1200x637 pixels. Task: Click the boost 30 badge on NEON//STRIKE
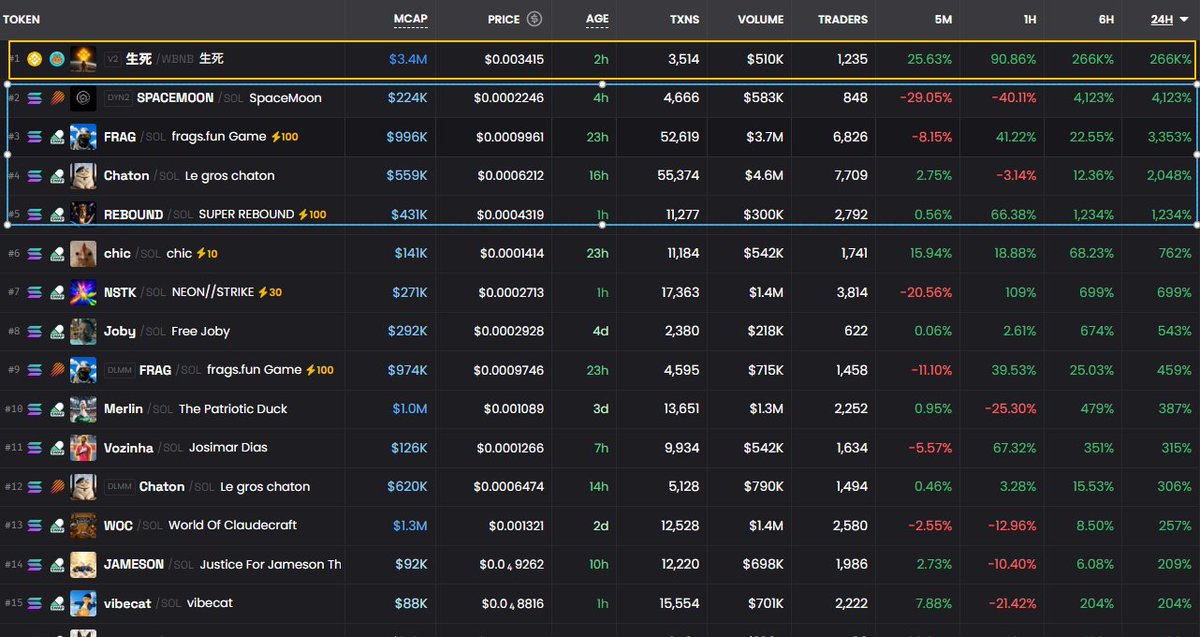(x=270, y=292)
